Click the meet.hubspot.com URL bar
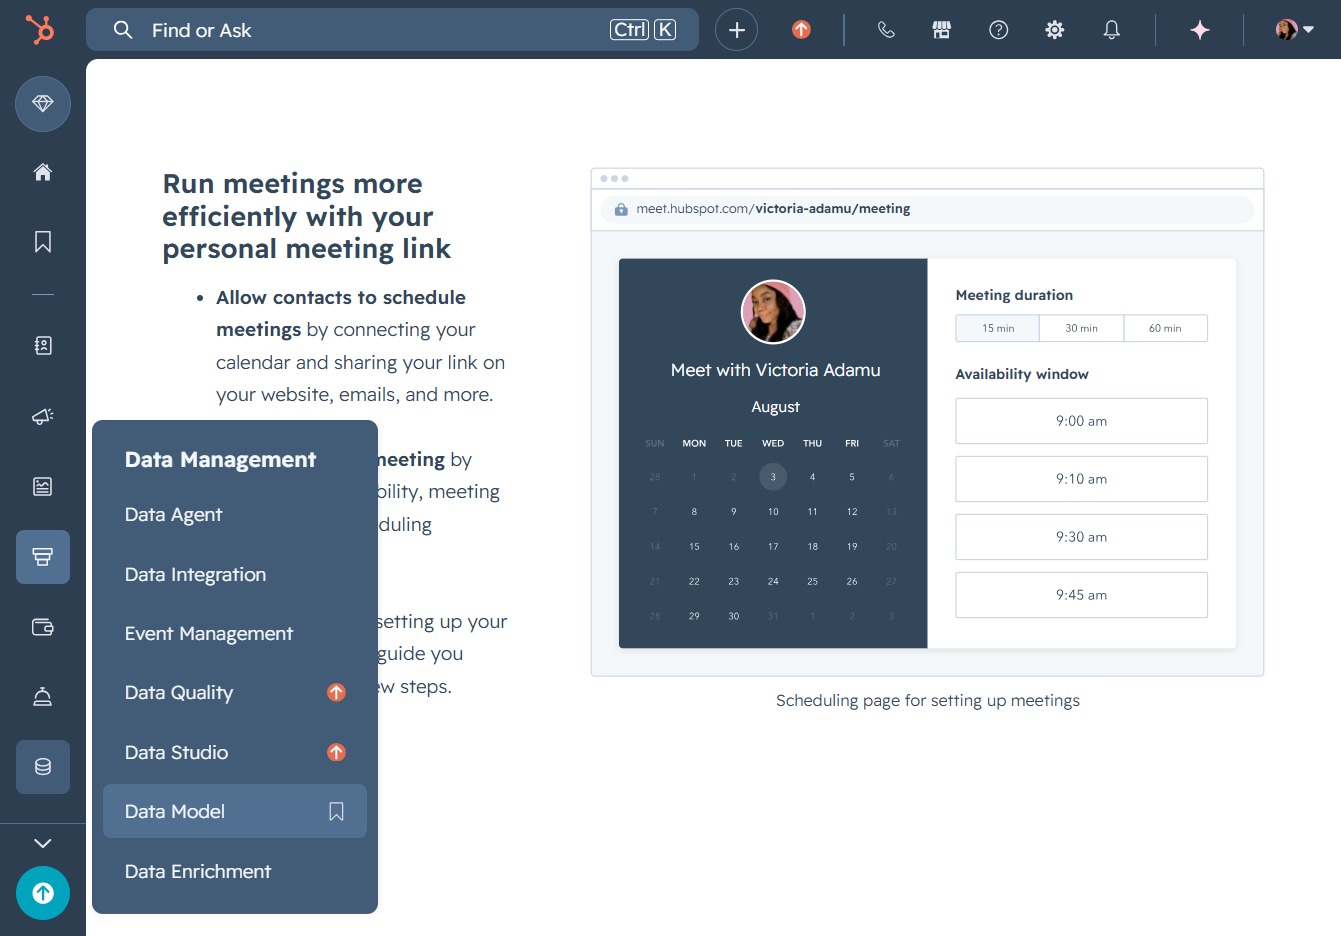The height and width of the screenshot is (936, 1341). click(x=927, y=209)
